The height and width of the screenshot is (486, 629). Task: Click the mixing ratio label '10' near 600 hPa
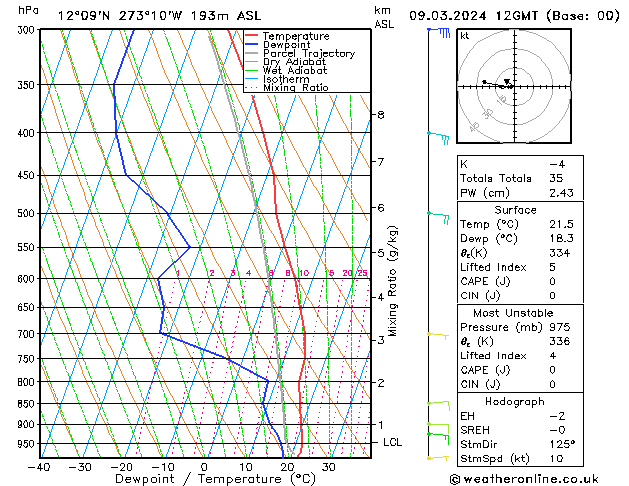coord(304,273)
